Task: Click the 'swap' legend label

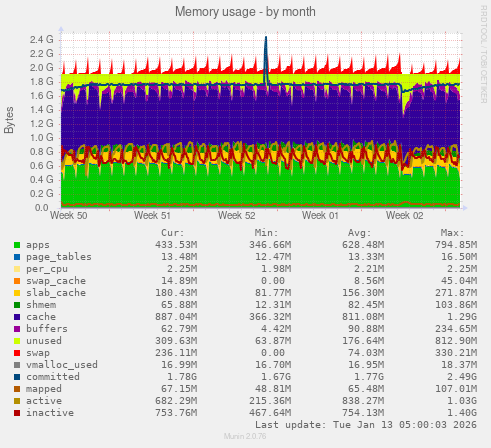Action: point(38,353)
